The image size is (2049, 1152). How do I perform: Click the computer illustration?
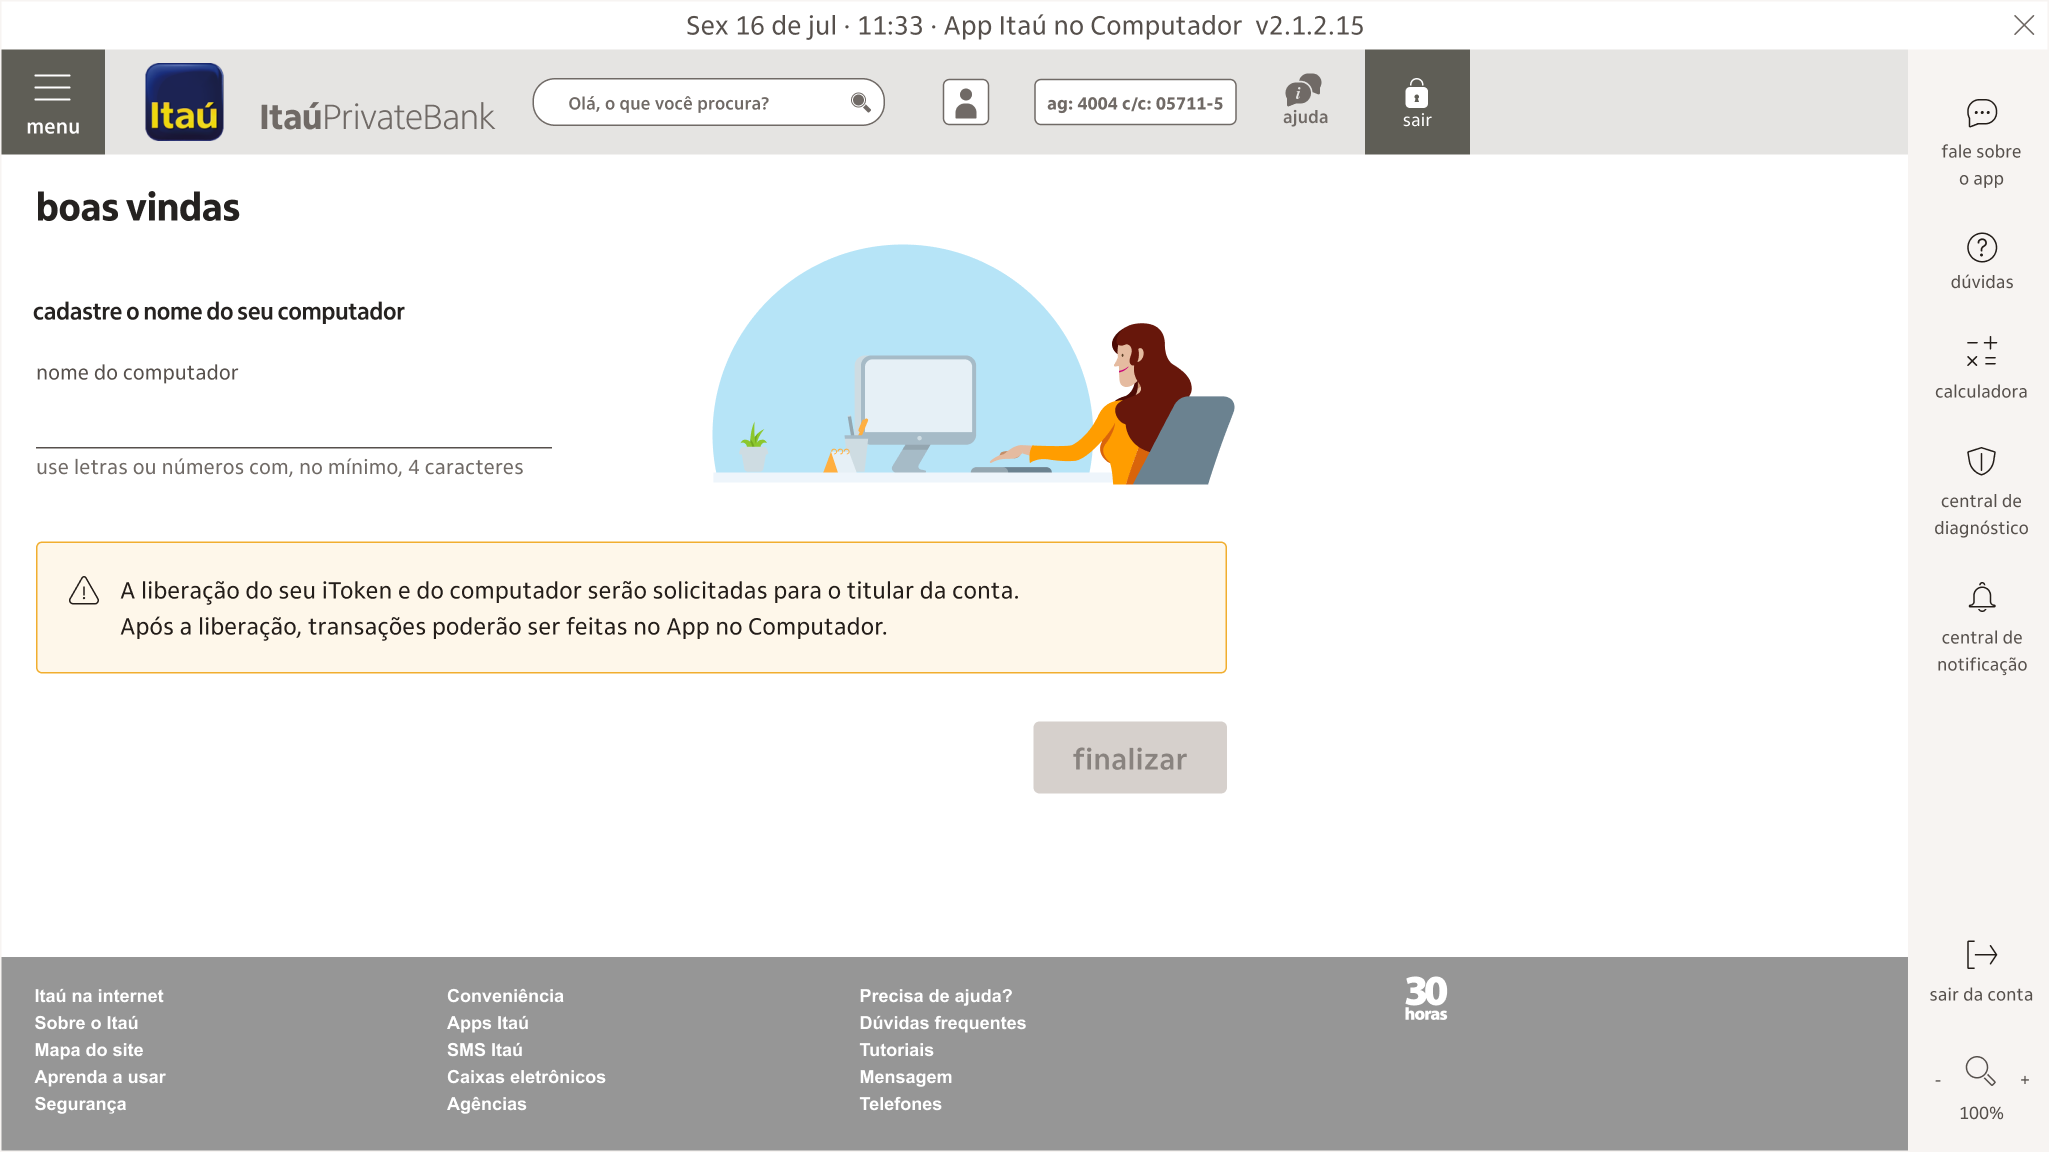(x=973, y=365)
